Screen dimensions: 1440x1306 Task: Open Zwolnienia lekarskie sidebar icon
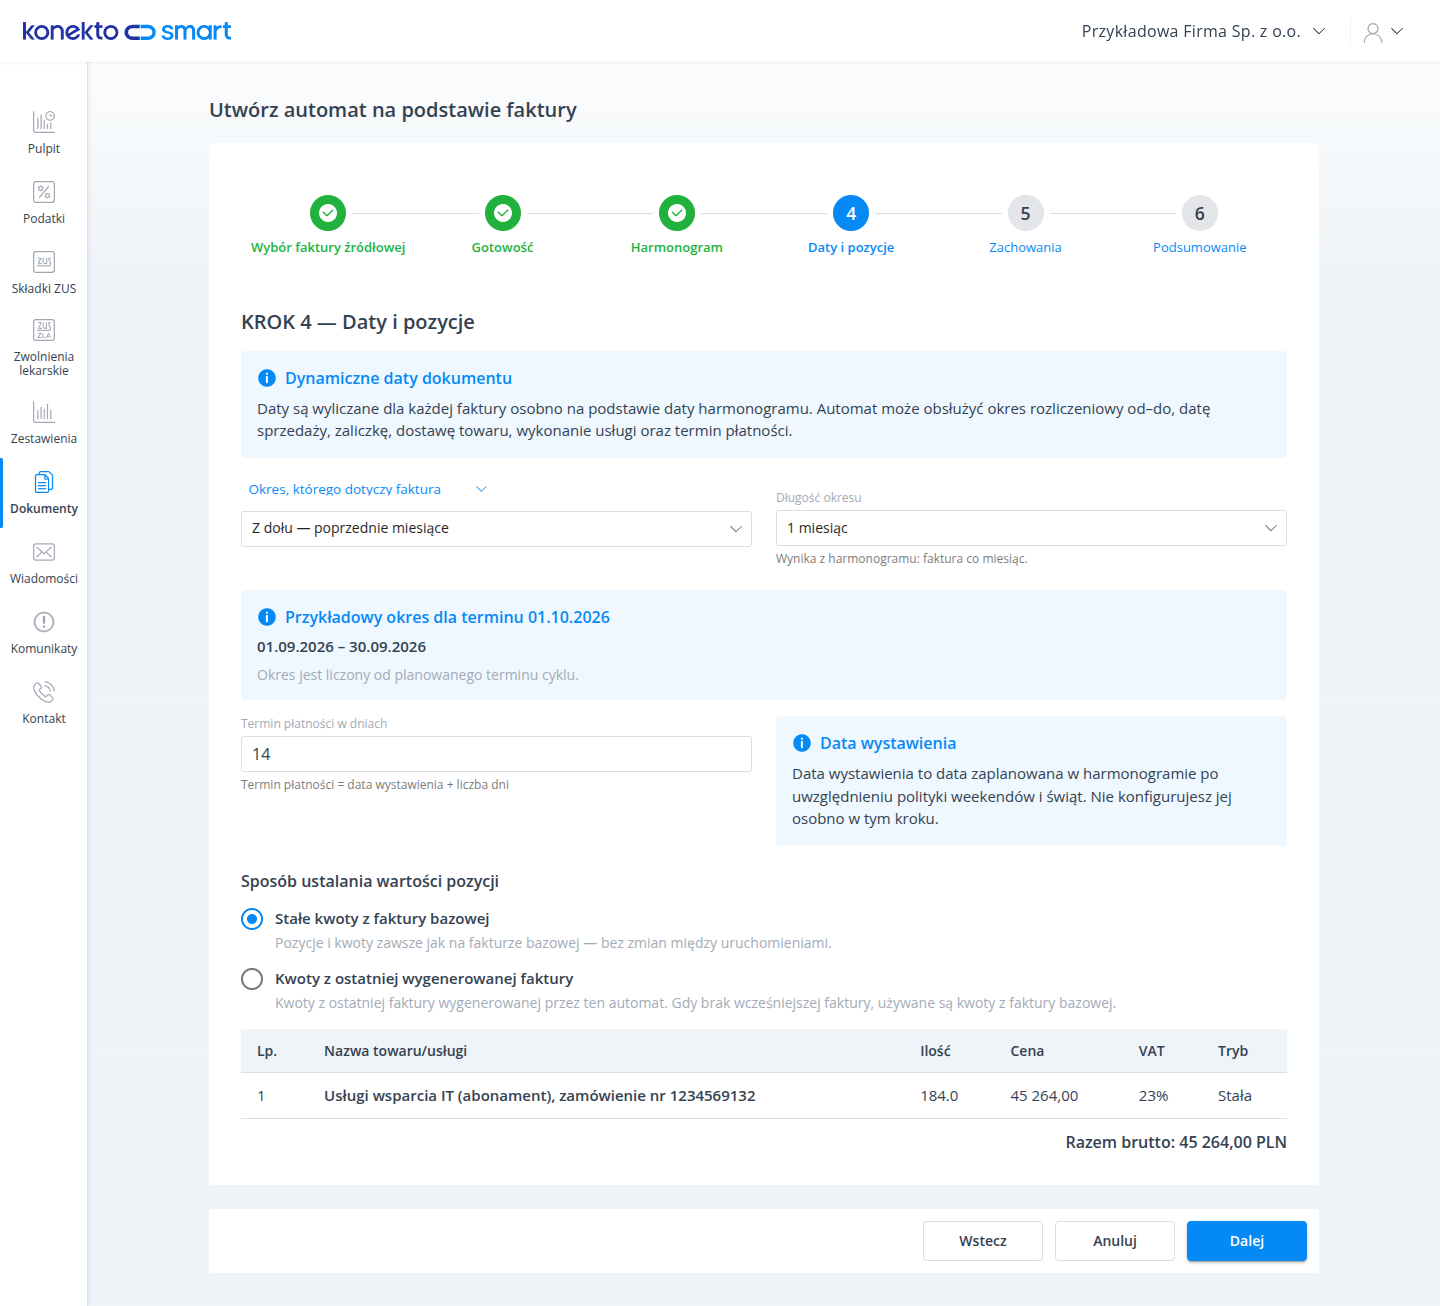click(x=44, y=330)
